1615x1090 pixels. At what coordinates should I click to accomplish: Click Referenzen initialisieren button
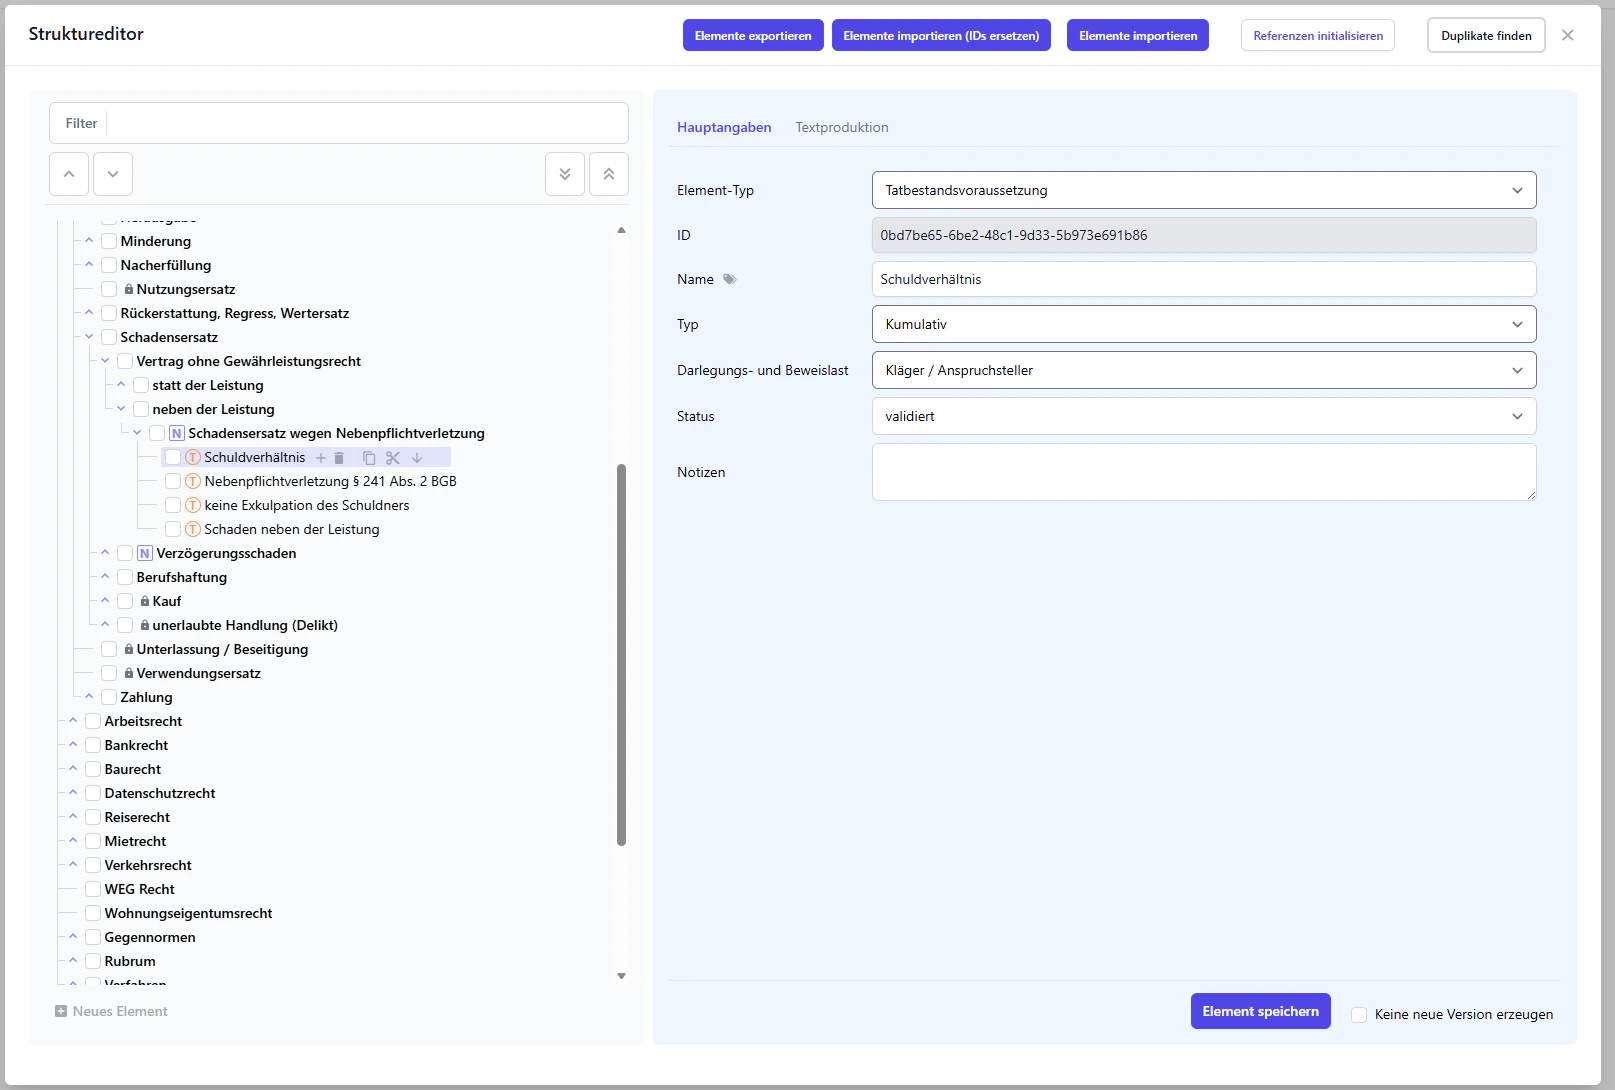[x=1318, y=35]
